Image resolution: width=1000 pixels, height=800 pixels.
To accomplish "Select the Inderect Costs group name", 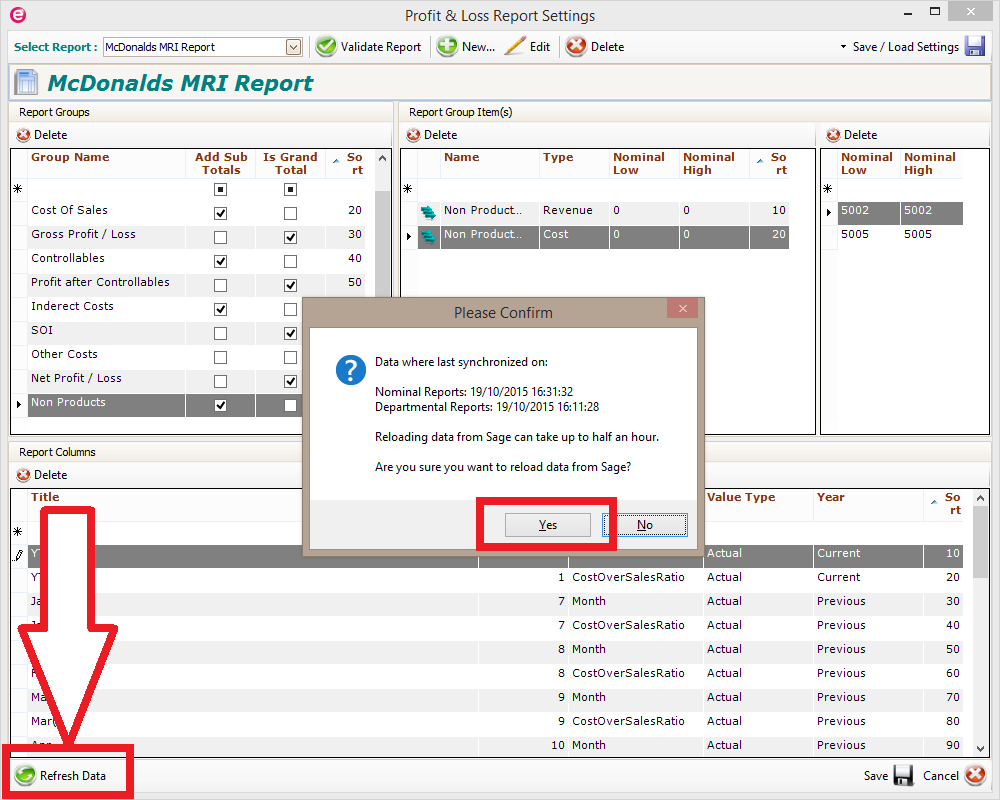I will point(73,307).
